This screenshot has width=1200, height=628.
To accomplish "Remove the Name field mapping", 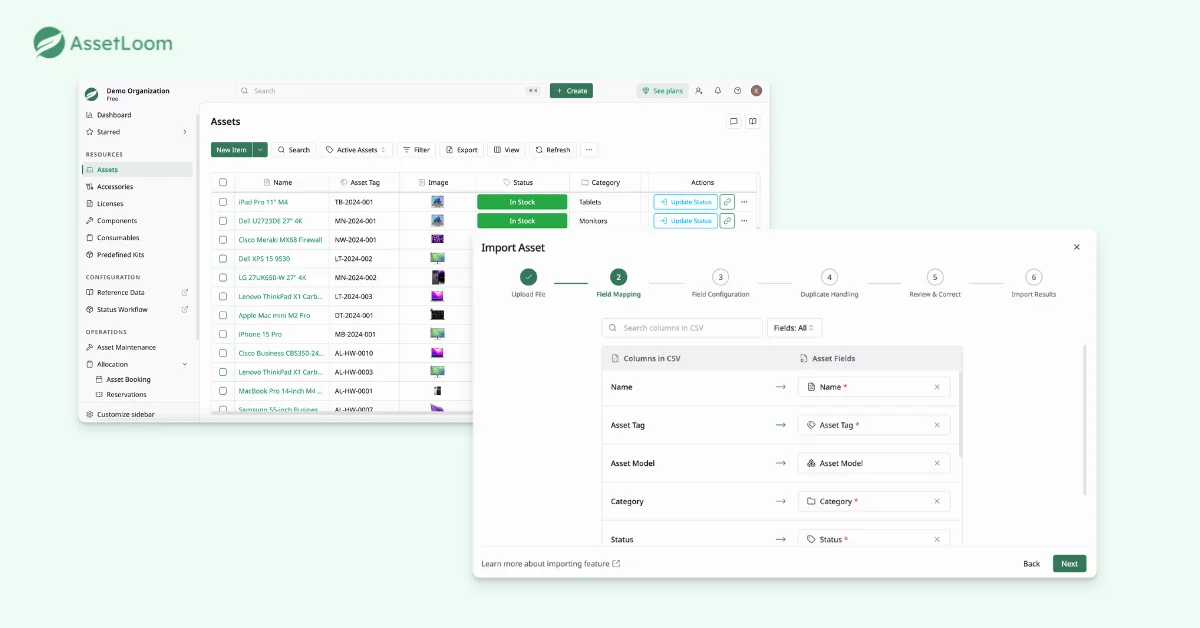I will pos(937,387).
